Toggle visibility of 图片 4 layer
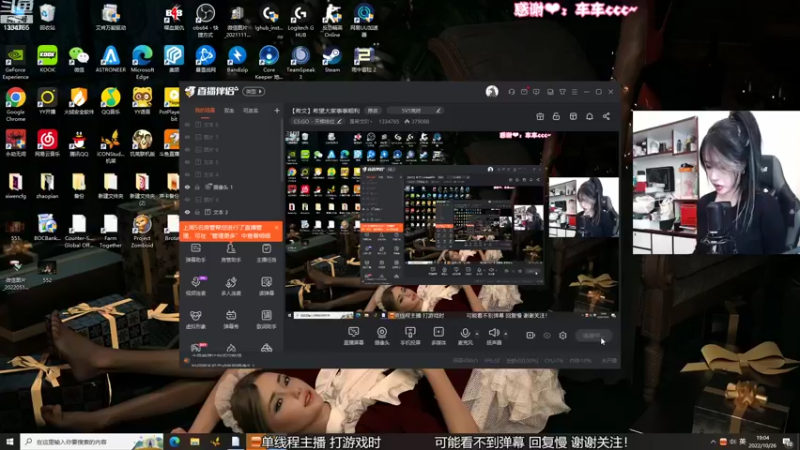The image size is (800, 450). (187, 199)
